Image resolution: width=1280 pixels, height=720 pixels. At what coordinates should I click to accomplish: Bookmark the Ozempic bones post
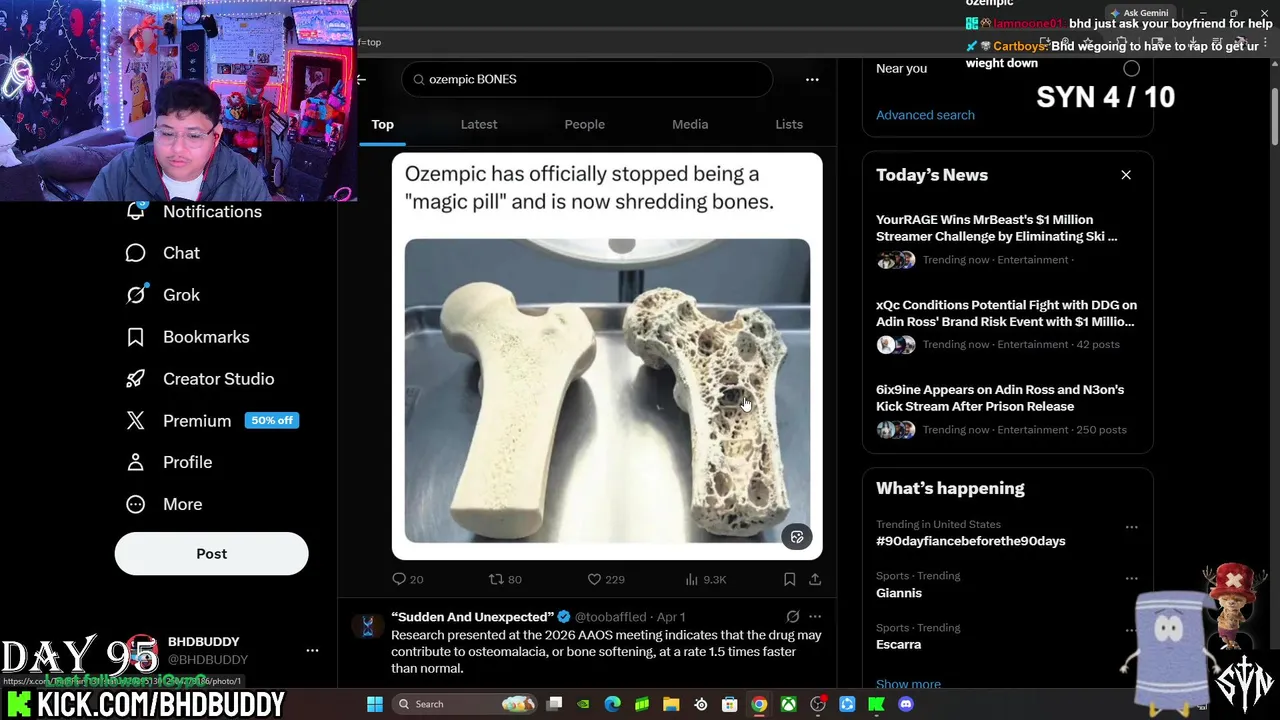[x=789, y=579]
